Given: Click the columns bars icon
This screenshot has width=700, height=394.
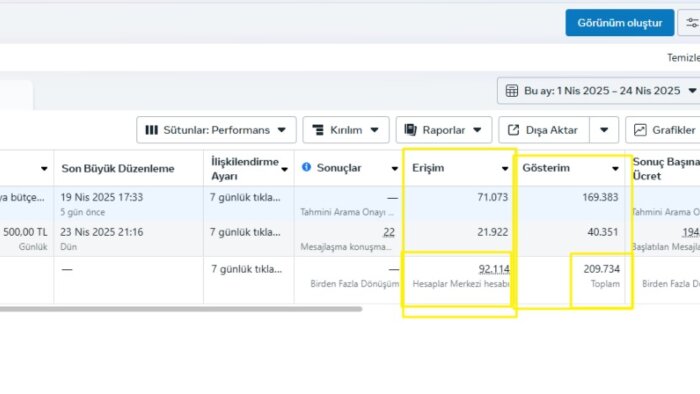Looking at the screenshot, I should click(151, 130).
